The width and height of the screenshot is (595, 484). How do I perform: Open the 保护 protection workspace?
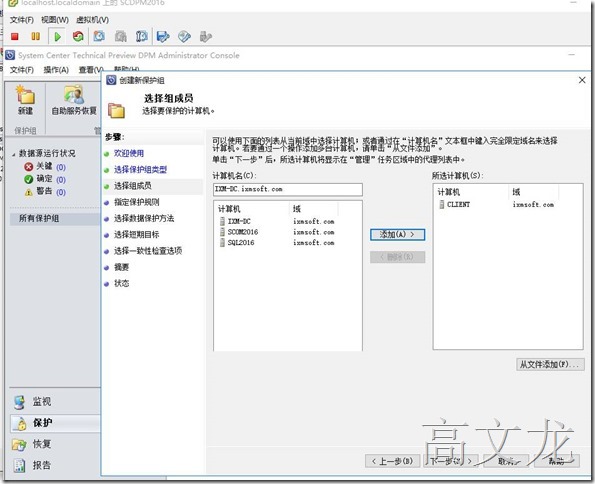55,423
